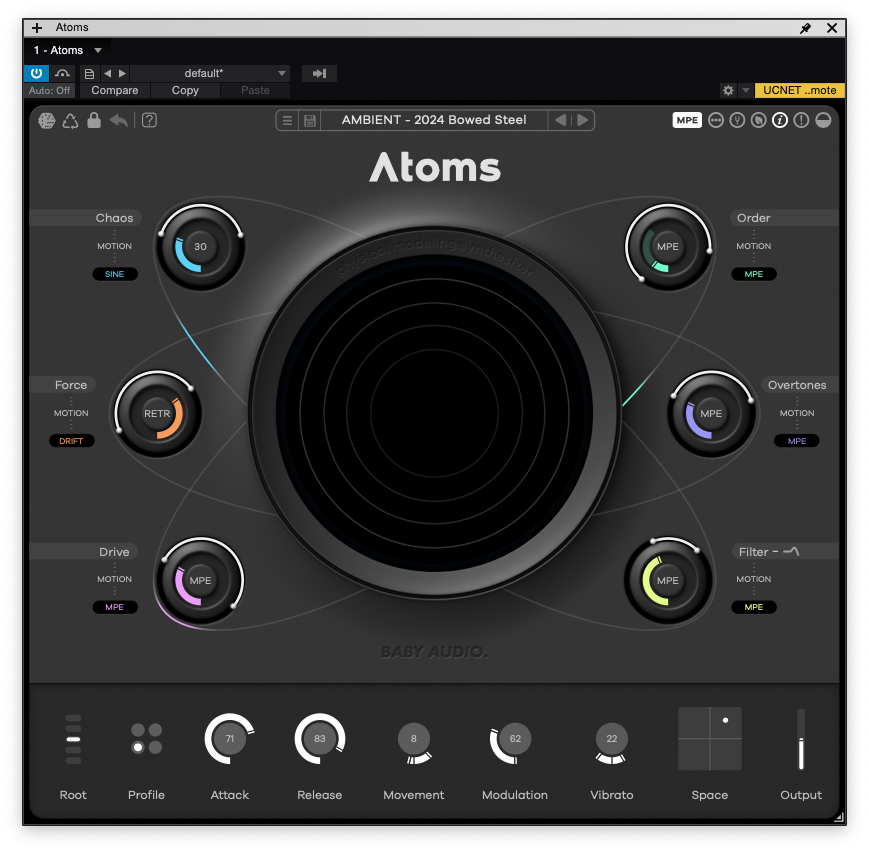Click the half-filled circle theme icon

(x=824, y=120)
